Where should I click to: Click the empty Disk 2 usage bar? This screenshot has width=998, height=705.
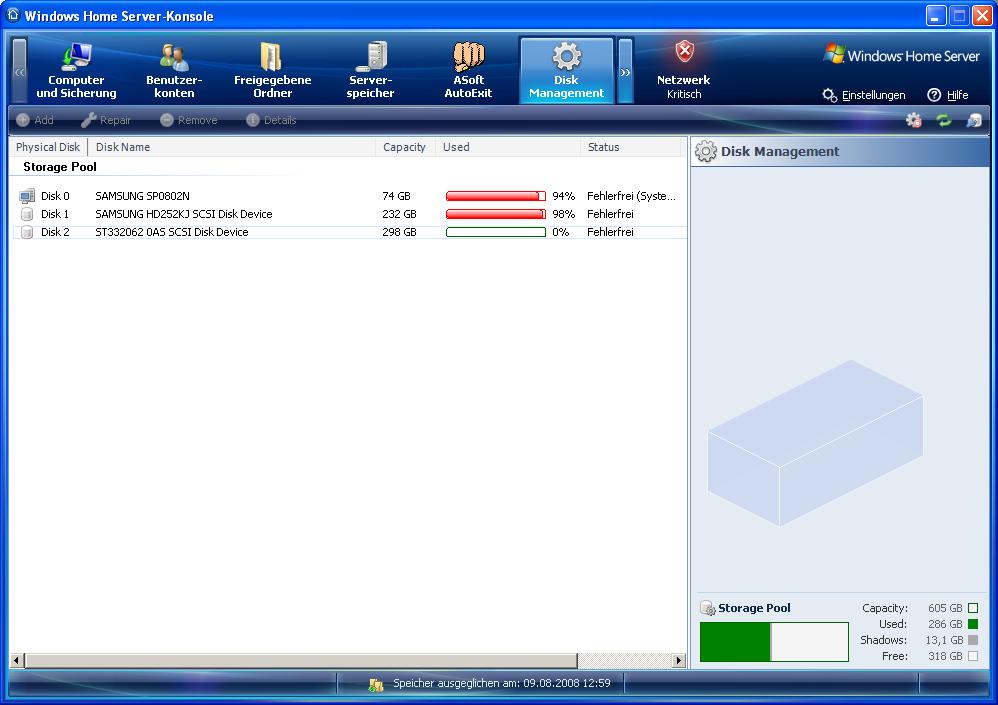coord(496,232)
